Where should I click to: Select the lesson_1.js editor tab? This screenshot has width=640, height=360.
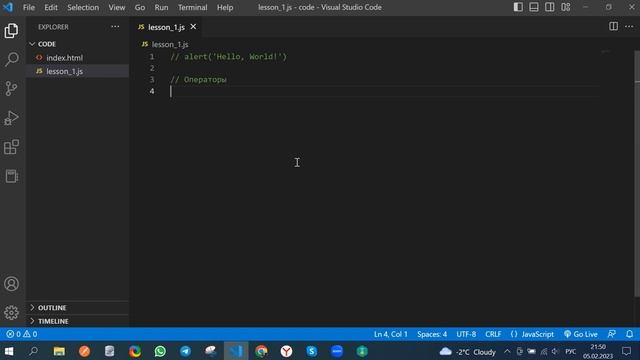pos(167,27)
